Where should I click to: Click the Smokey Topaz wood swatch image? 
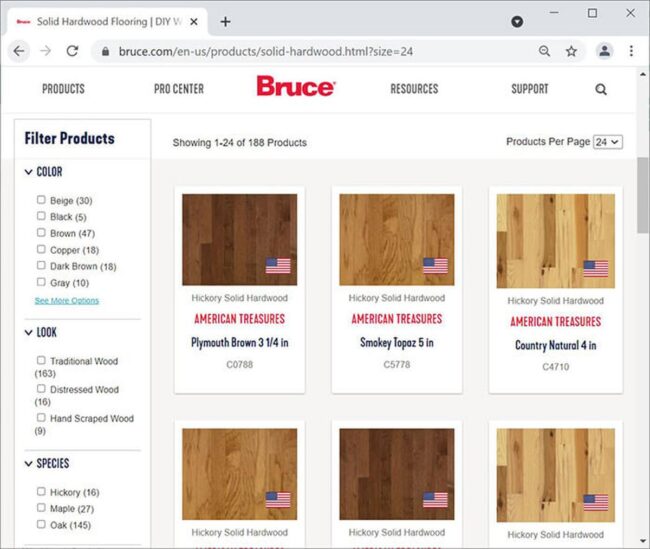(397, 240)
